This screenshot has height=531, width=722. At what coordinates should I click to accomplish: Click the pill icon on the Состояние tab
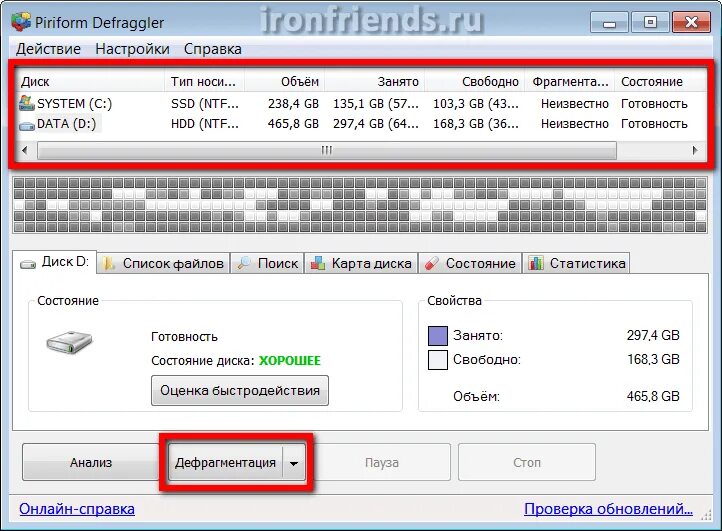(431, 263)
